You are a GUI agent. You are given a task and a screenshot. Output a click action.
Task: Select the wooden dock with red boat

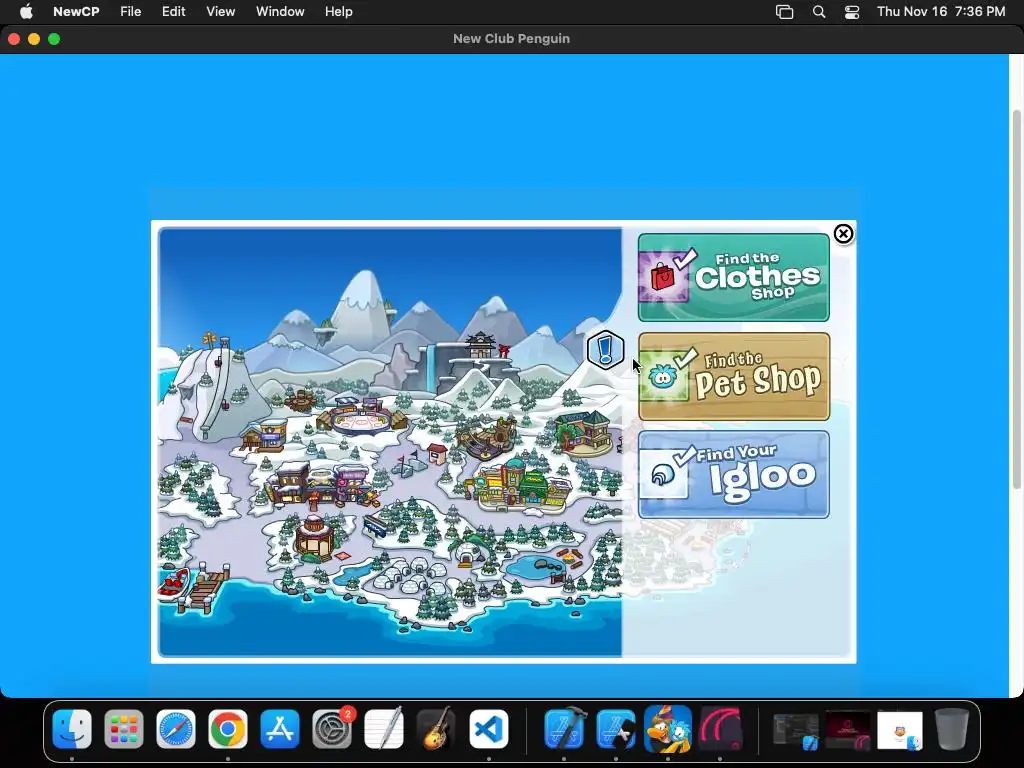coord(194,587)
